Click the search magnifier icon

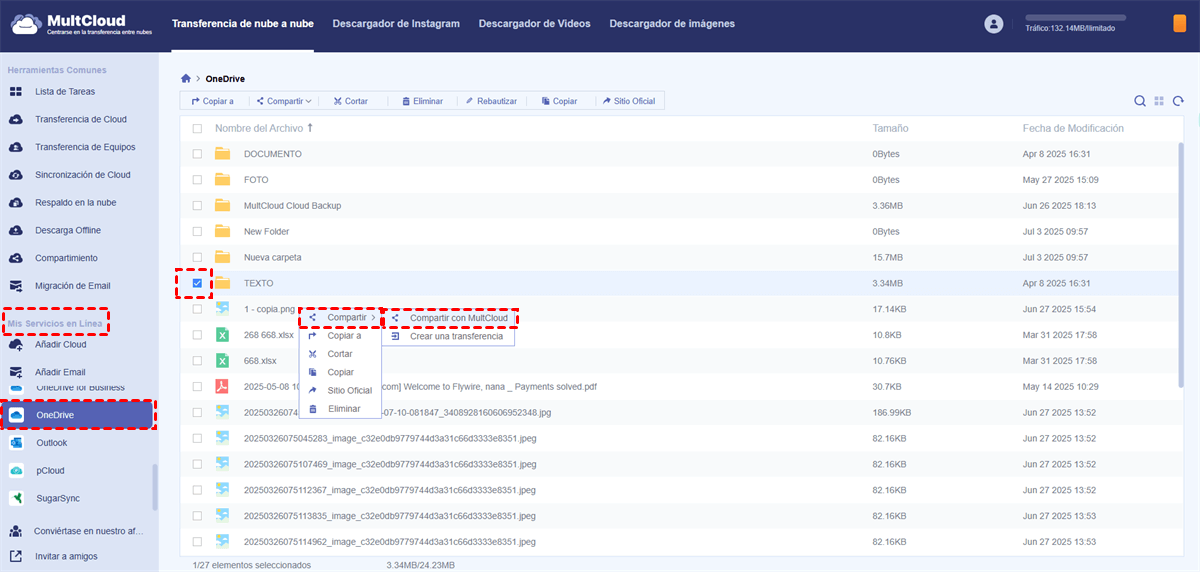pyautogui.click(x=1140, y=101)
